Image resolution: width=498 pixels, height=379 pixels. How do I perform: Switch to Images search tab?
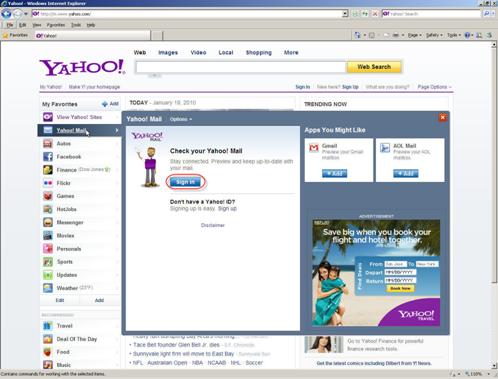(x=168, y=52)
